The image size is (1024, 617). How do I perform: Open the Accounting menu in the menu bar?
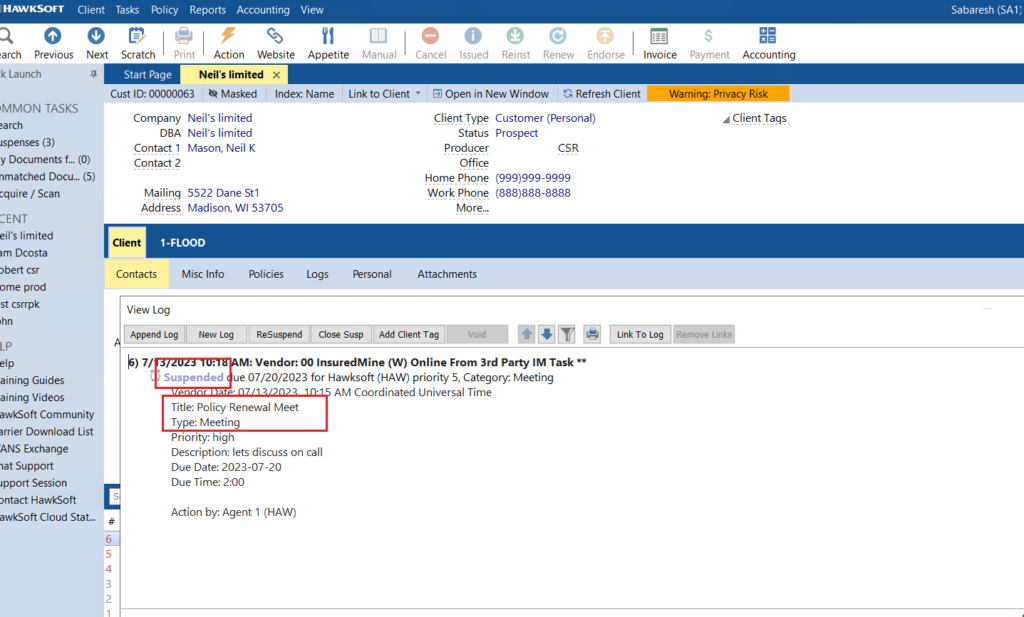(x=263, y=10)
